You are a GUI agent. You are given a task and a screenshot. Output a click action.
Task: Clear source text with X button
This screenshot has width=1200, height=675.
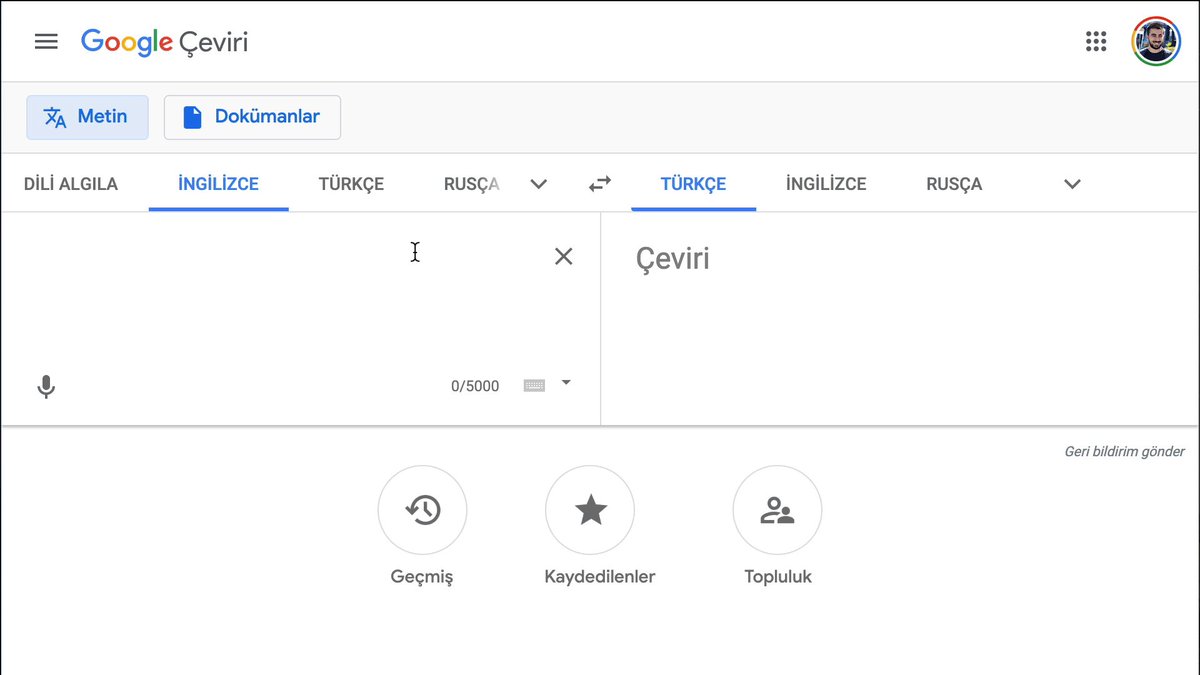click(x=564, y=257)
